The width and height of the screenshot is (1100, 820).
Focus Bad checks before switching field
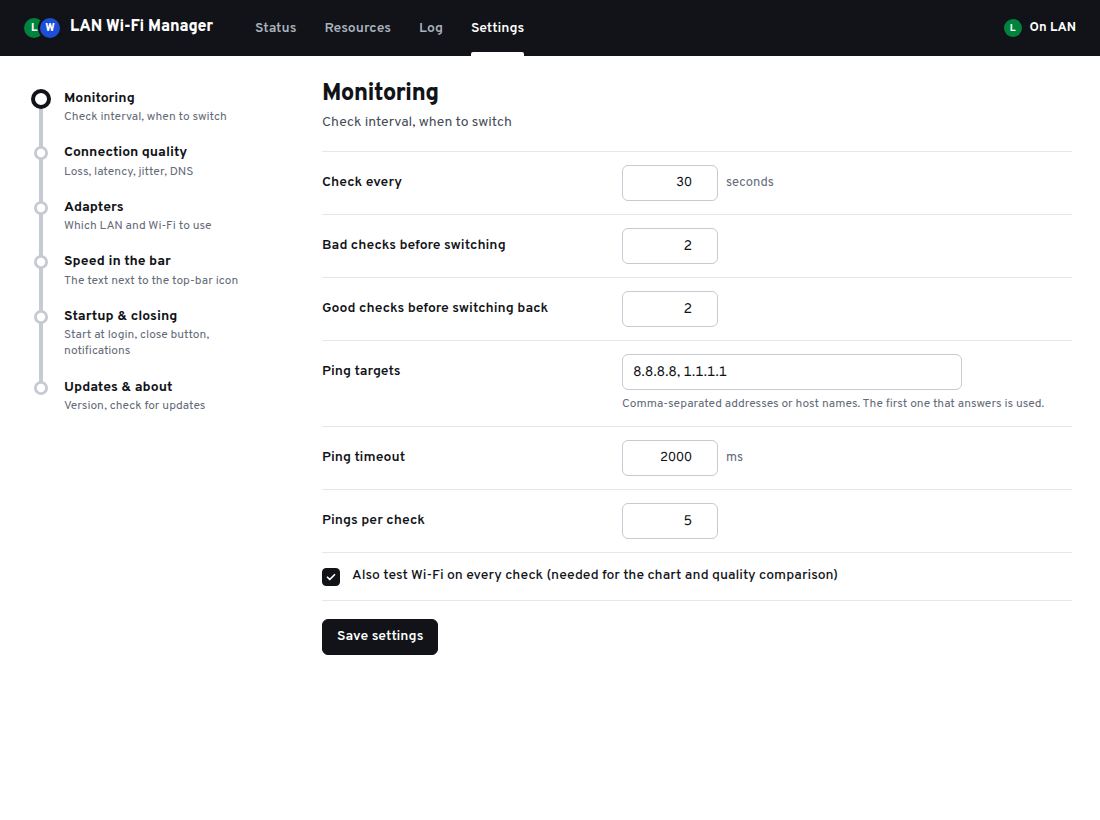[x=670, y=246]
